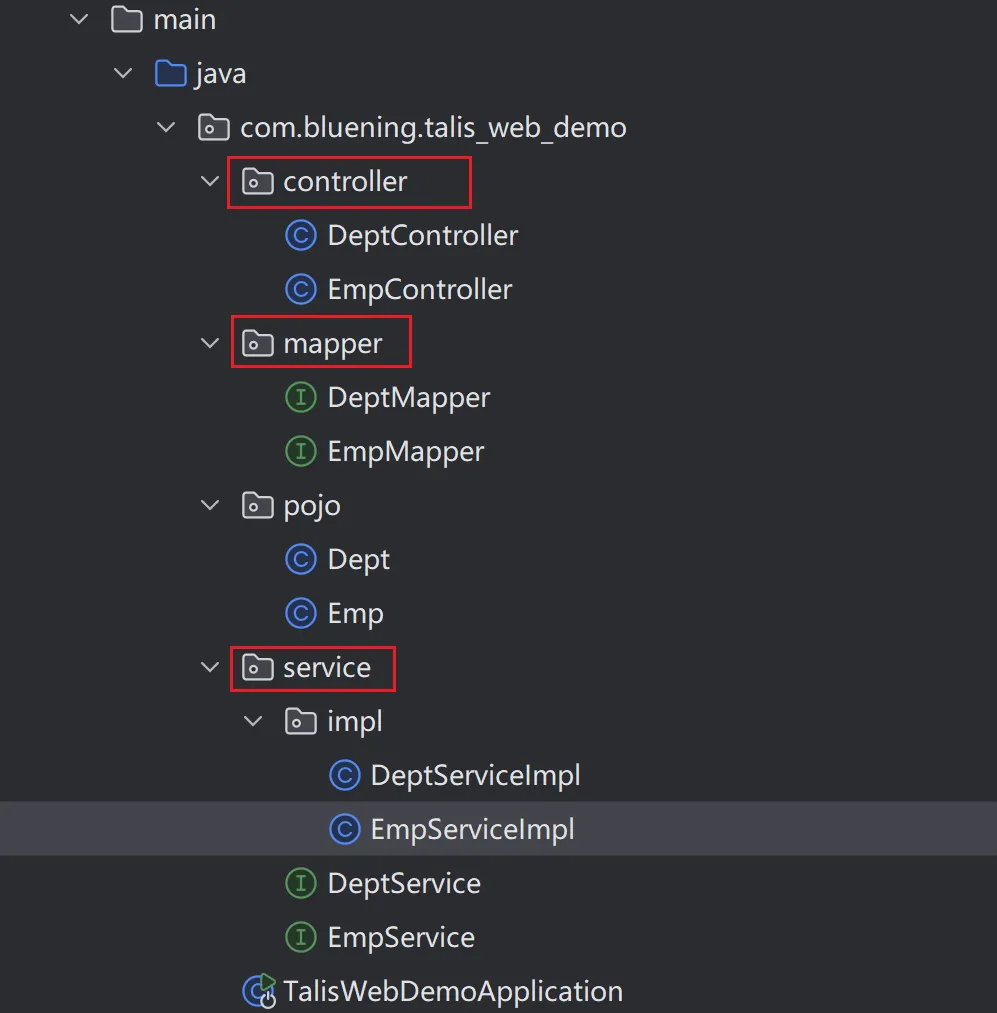Image resolution: width=997 pixels, height=1013 pixels.
Task: Click the blue java source folder icon
Action: [x=171, y=74]
